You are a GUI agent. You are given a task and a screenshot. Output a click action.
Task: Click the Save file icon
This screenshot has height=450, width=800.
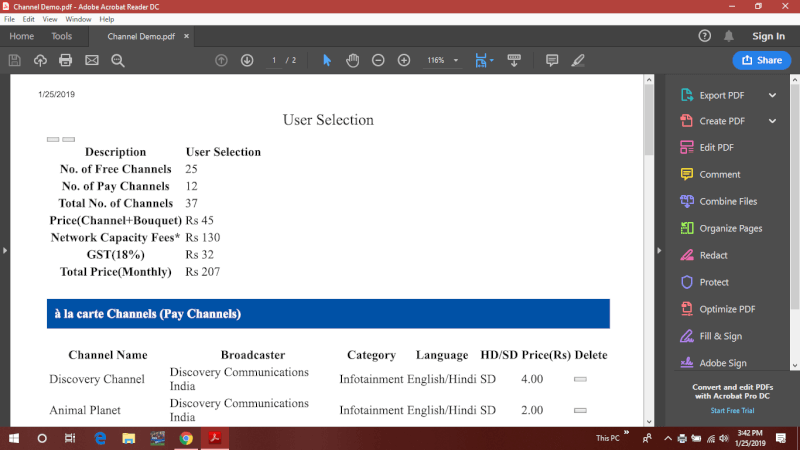(x=14, y=60)
